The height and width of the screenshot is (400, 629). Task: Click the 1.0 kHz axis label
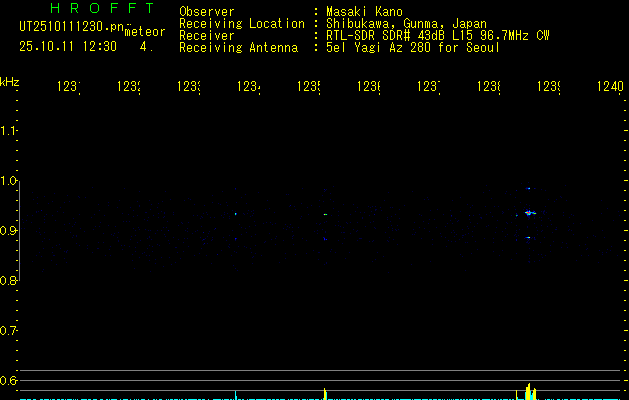tap(8, 181)
